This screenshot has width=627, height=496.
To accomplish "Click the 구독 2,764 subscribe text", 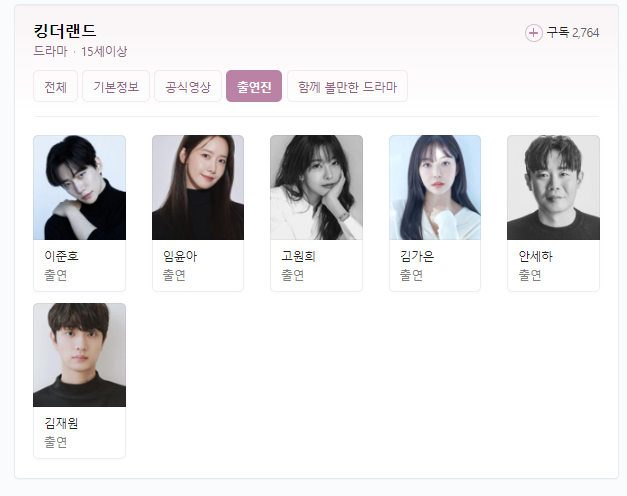I will pos(573,33).
